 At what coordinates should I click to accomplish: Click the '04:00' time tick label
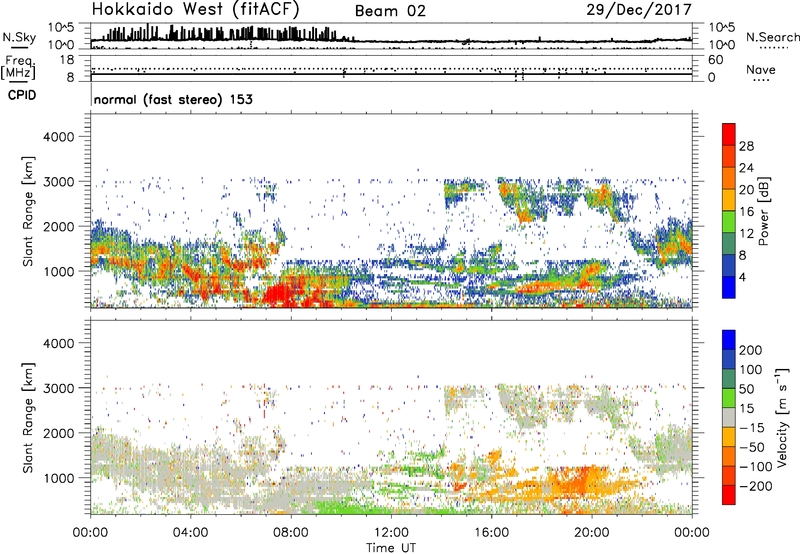190,533
